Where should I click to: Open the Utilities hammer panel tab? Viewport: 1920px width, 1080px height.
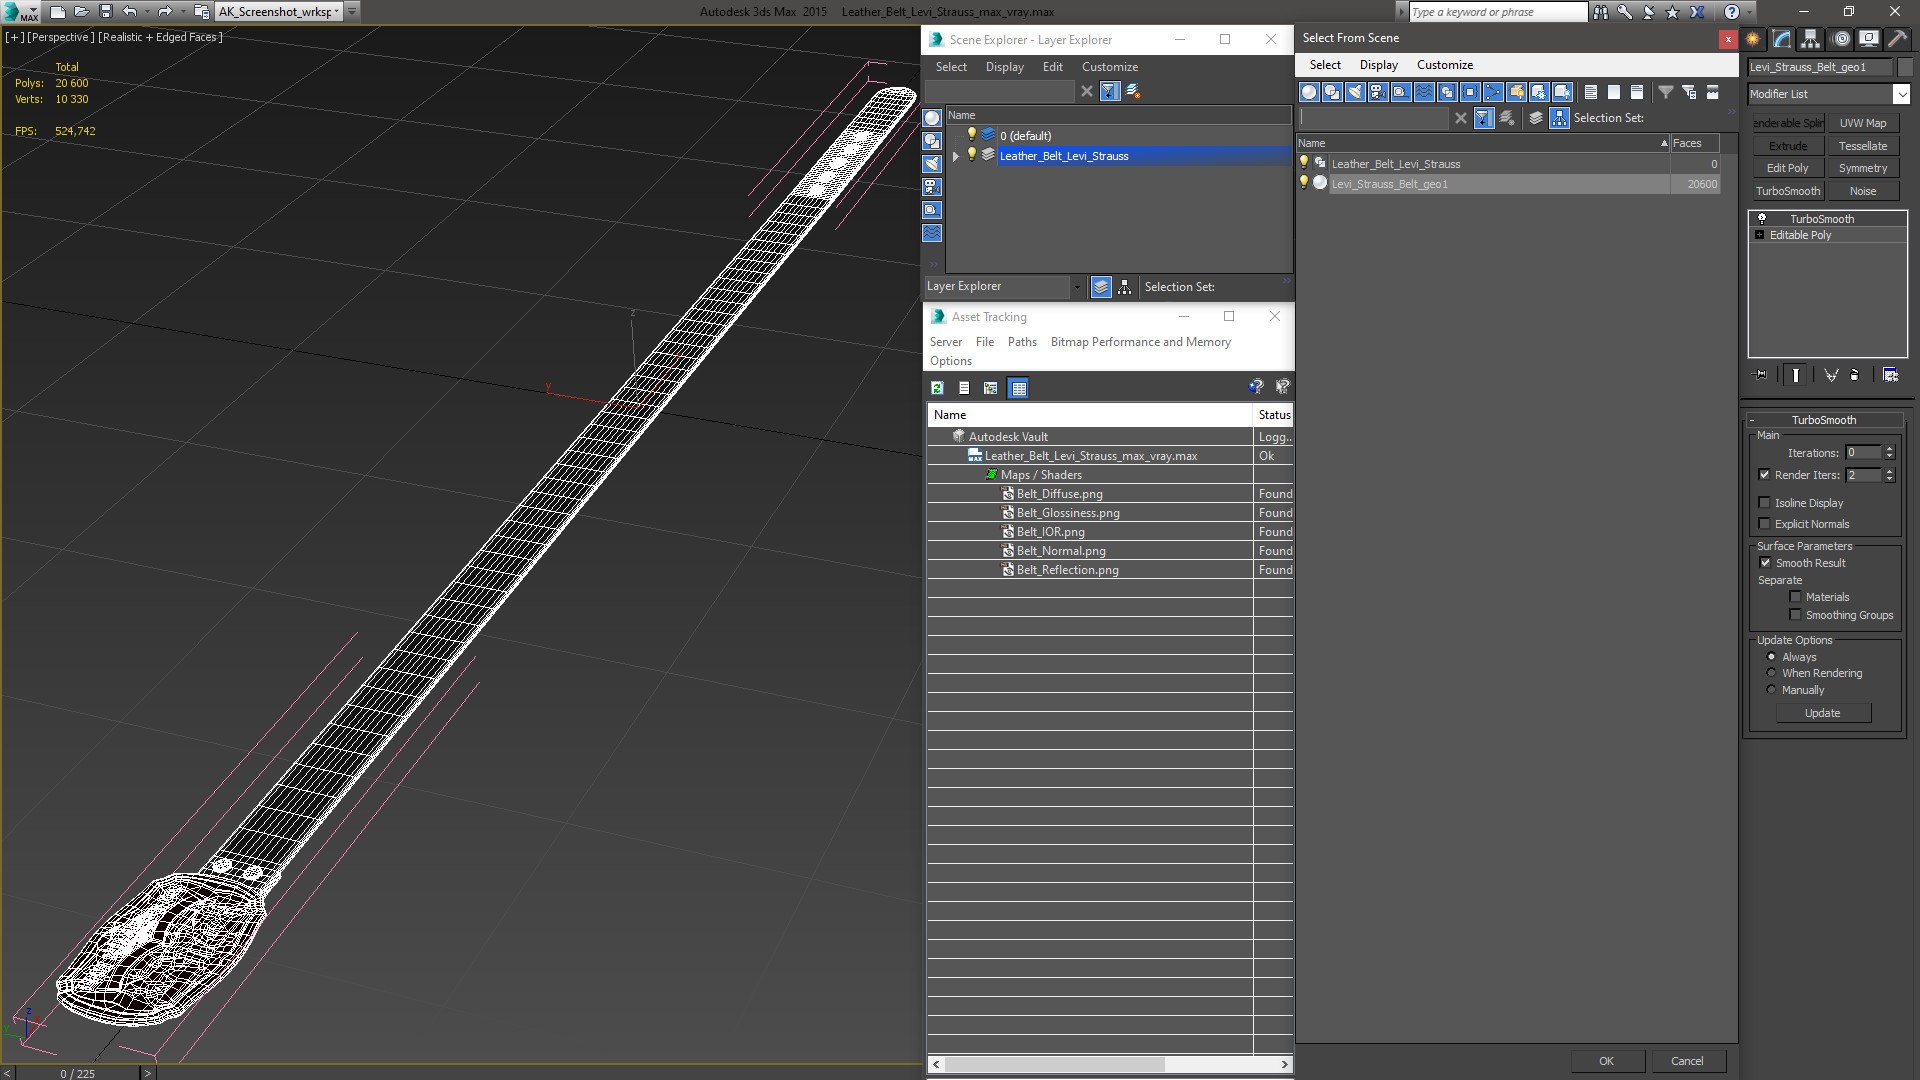click(1897, 39)
